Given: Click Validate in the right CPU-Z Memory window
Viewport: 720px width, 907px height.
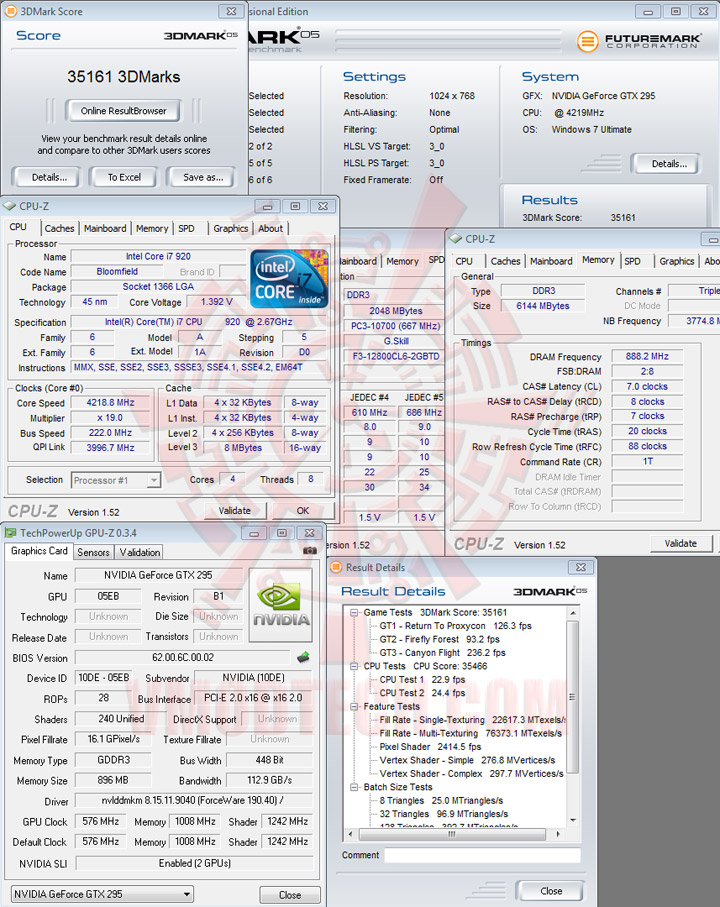Looking at the screenshot, I should point(681,544).
